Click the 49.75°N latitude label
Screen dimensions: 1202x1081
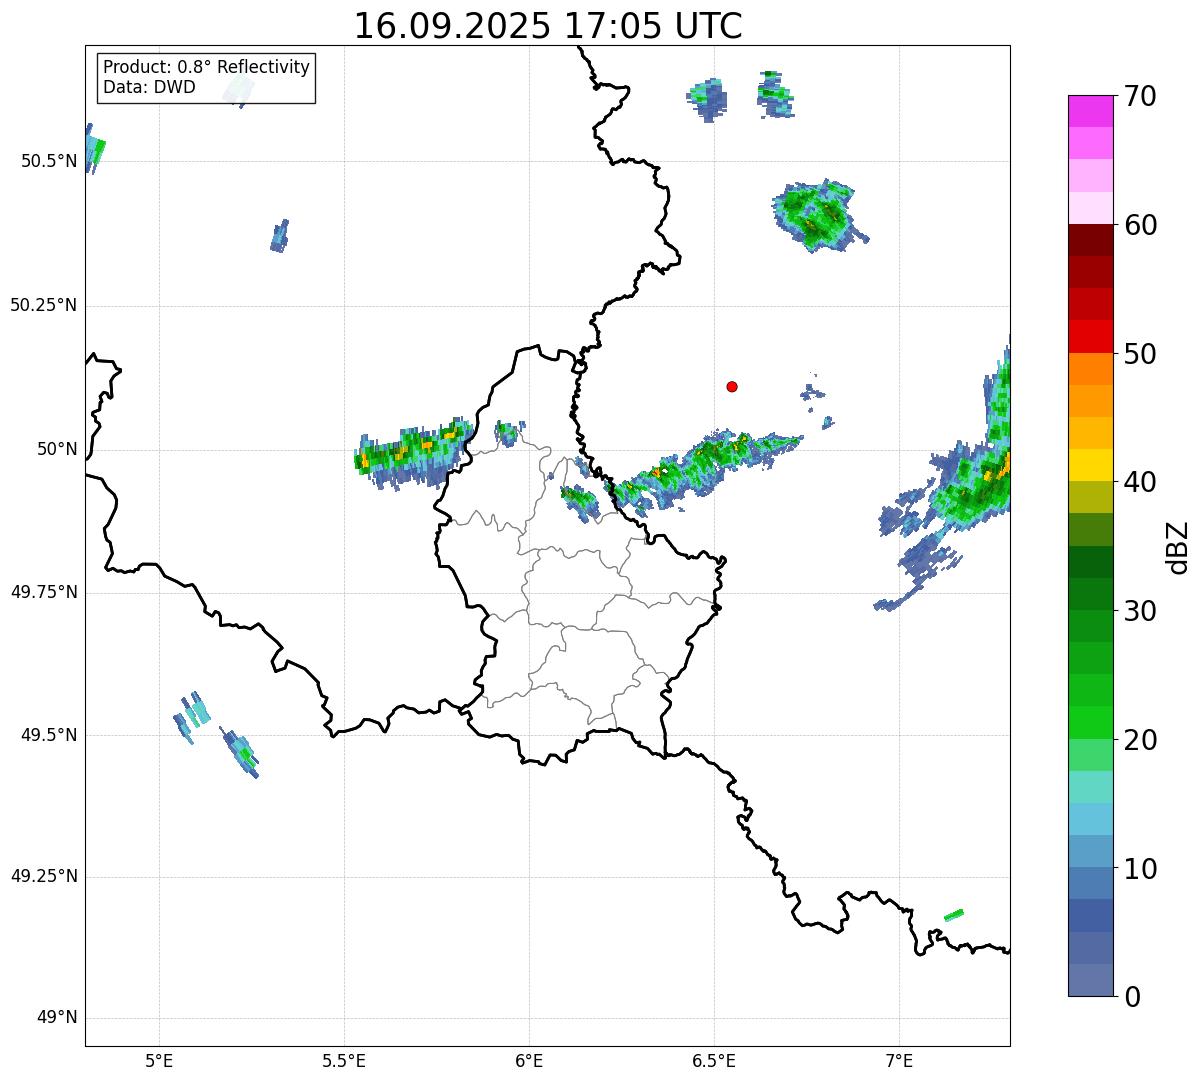click(x=43, y=592)
